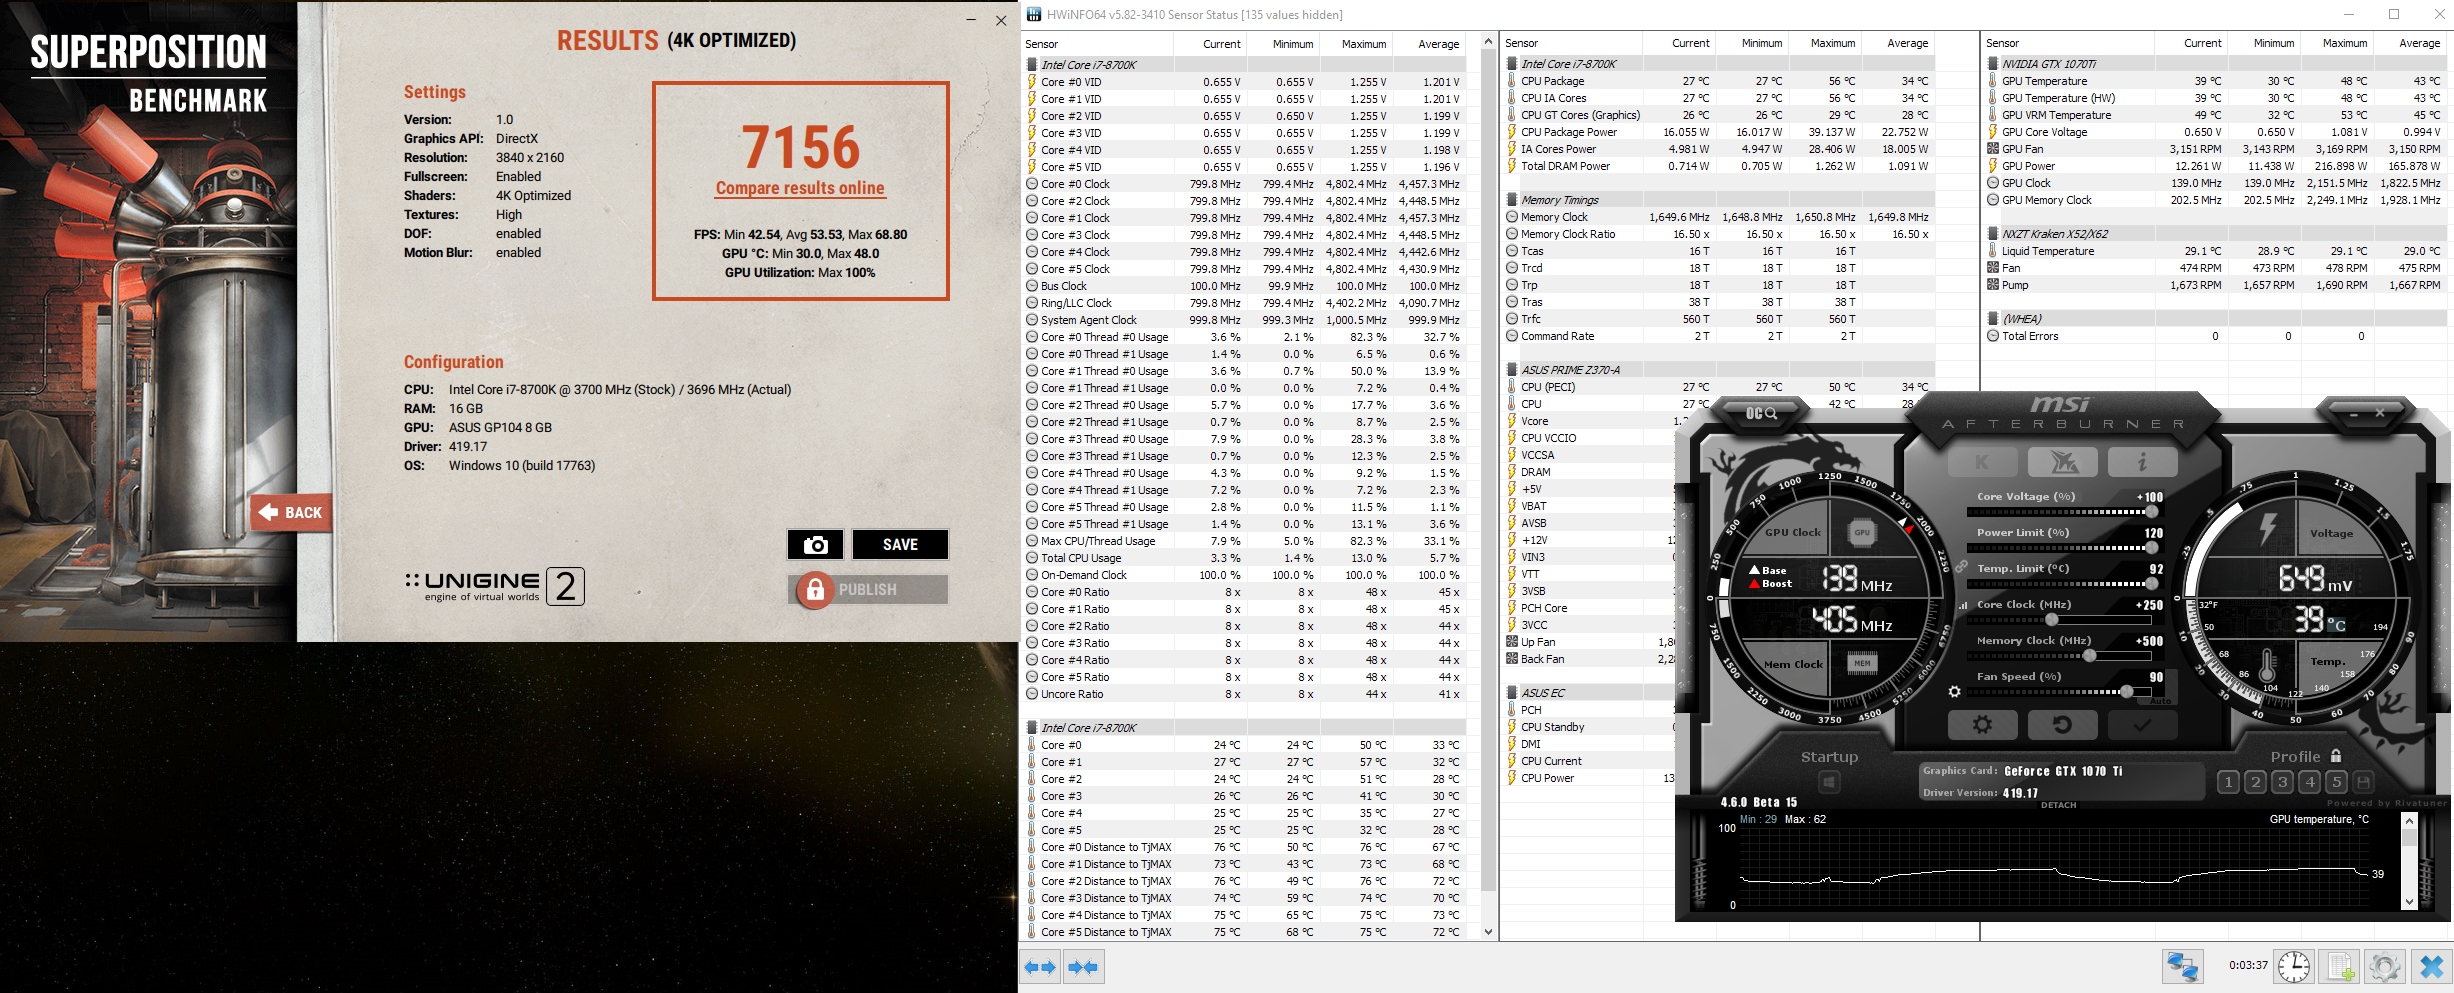The width and height of the screenshot is (2454, 993).
Task: Reset HWiNFO elapsed time clock icon
Action: tap(2294, 966)
